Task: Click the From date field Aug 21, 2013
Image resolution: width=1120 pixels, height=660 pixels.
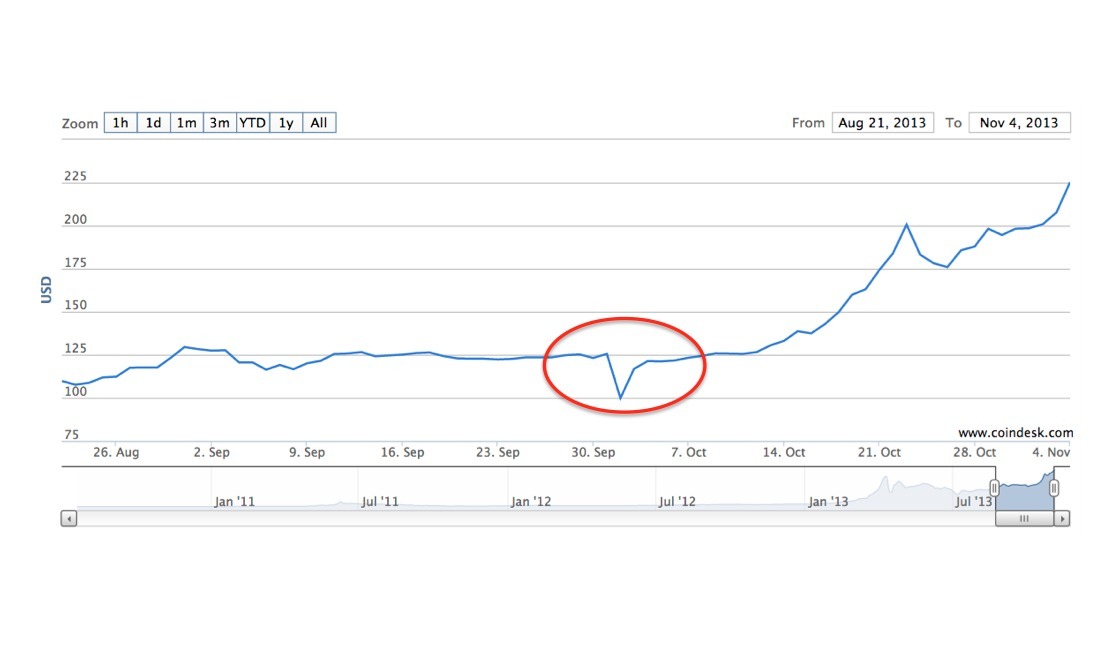Action: click(x=882, y=123)
